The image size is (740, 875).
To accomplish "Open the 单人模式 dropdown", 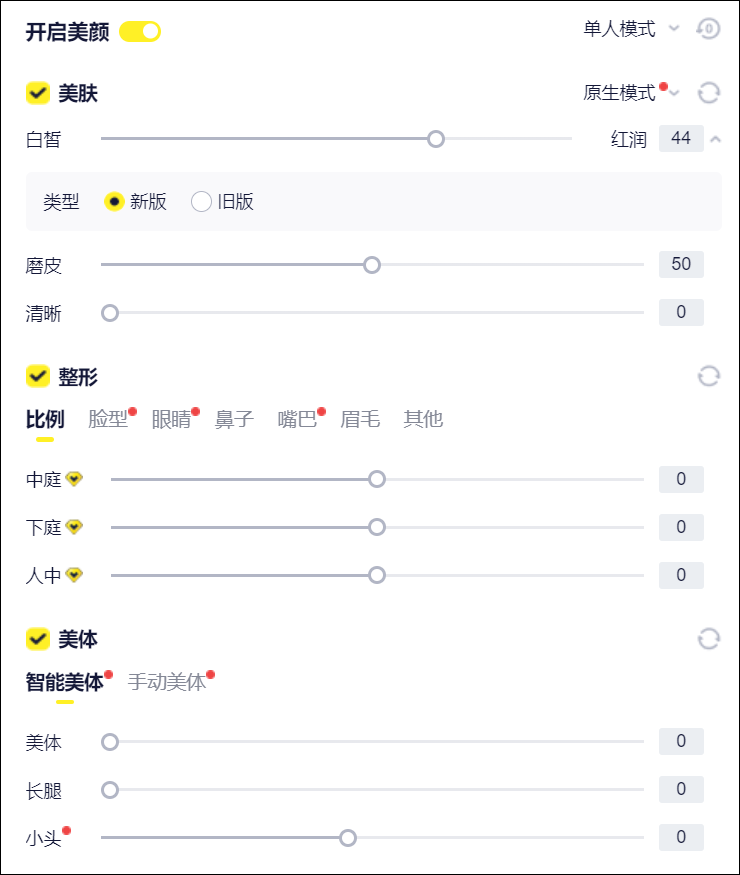I will (630, 29).
